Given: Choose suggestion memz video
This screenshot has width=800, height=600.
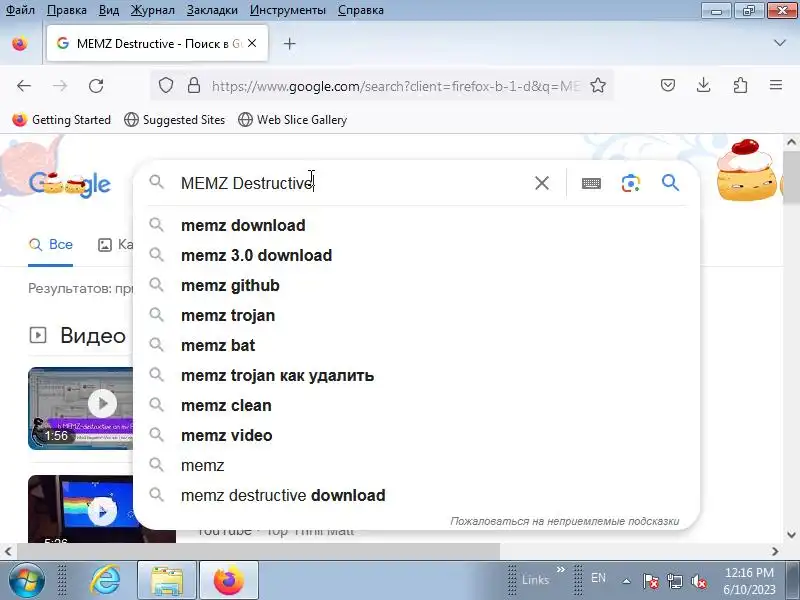Looking at the screenshot, I should click(x=416, y=435).
